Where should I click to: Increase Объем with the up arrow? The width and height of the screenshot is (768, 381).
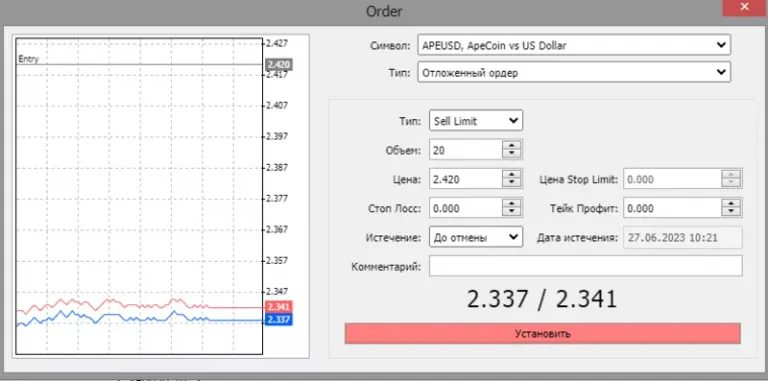coord(511,145)
